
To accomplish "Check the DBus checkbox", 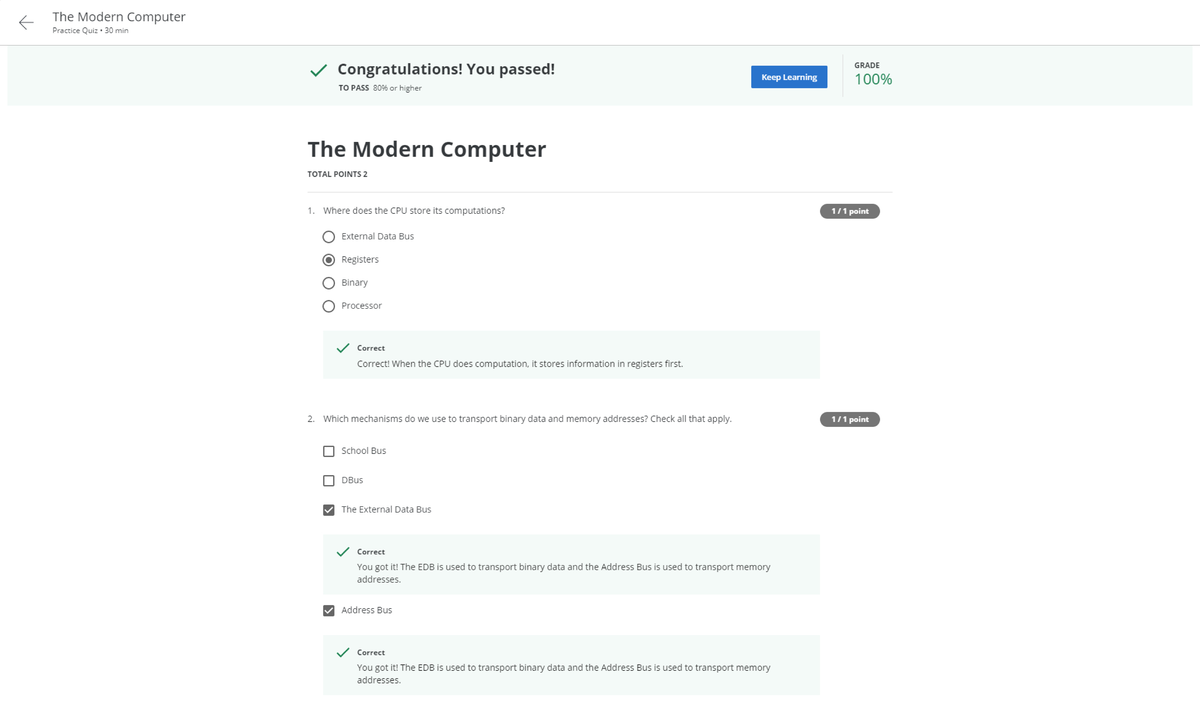I will coord(328,480).
